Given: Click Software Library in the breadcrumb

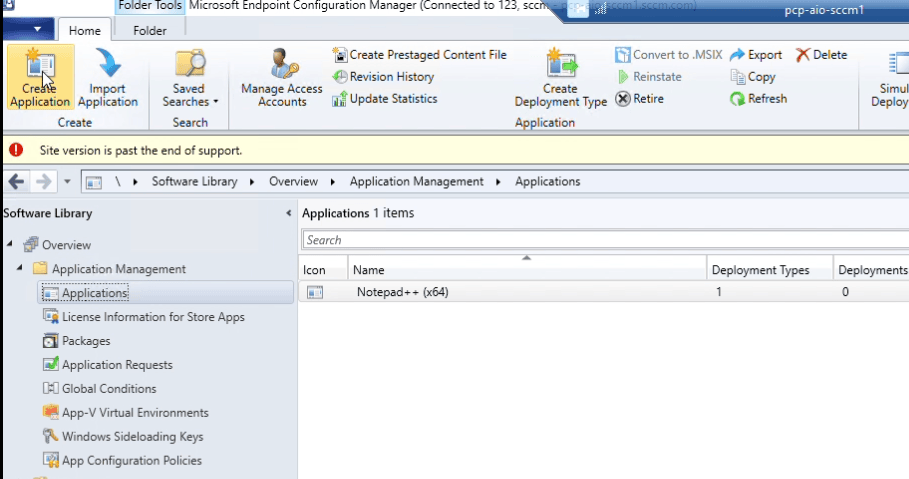Looking at the screenshot, I should pos(194,182).
